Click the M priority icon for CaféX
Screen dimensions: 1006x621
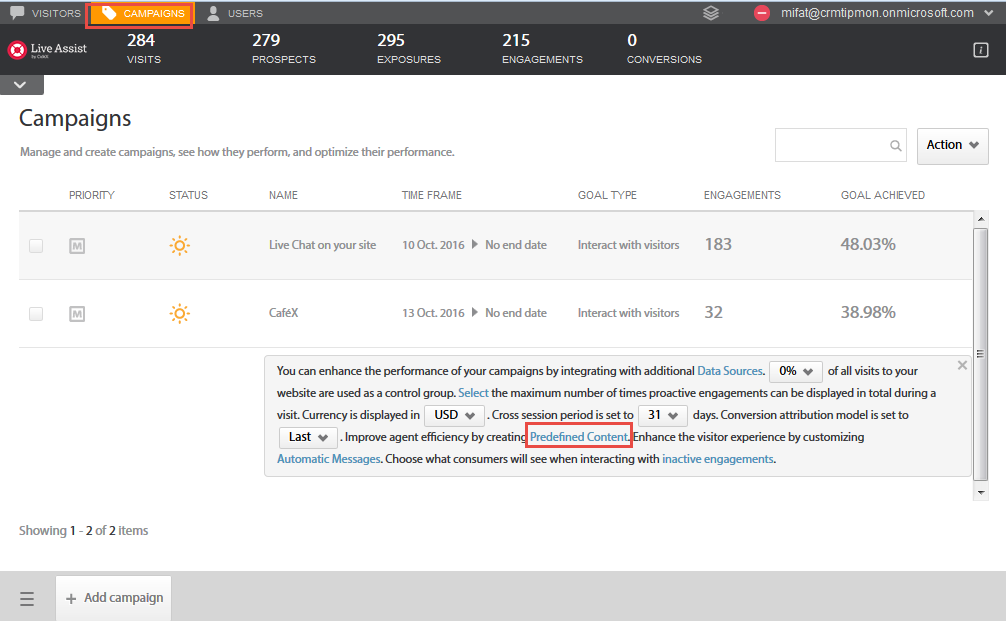click(x=77, y=313)
